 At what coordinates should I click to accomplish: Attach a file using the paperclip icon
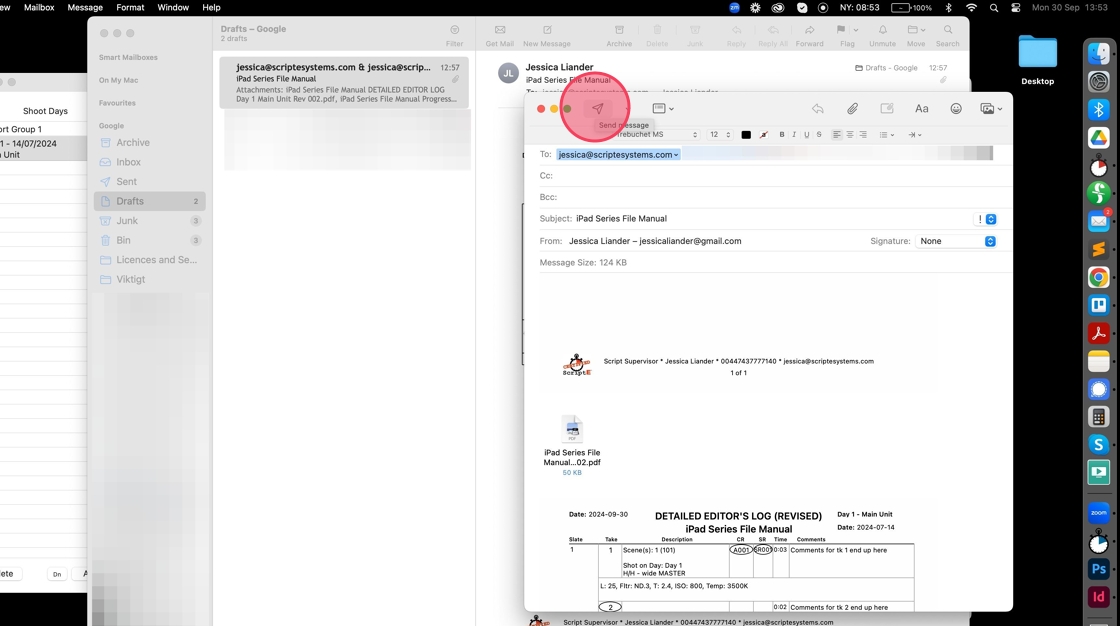(x=852, y=109)
